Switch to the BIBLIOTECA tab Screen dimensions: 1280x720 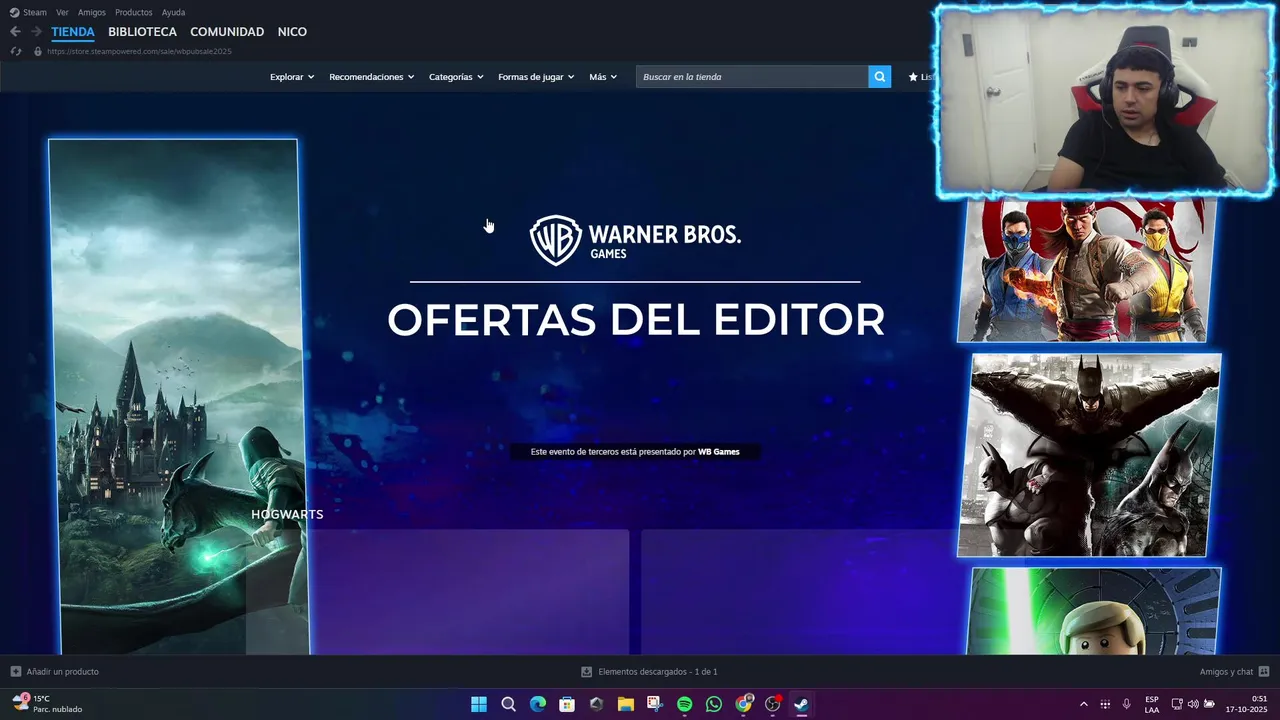point(142,32)
